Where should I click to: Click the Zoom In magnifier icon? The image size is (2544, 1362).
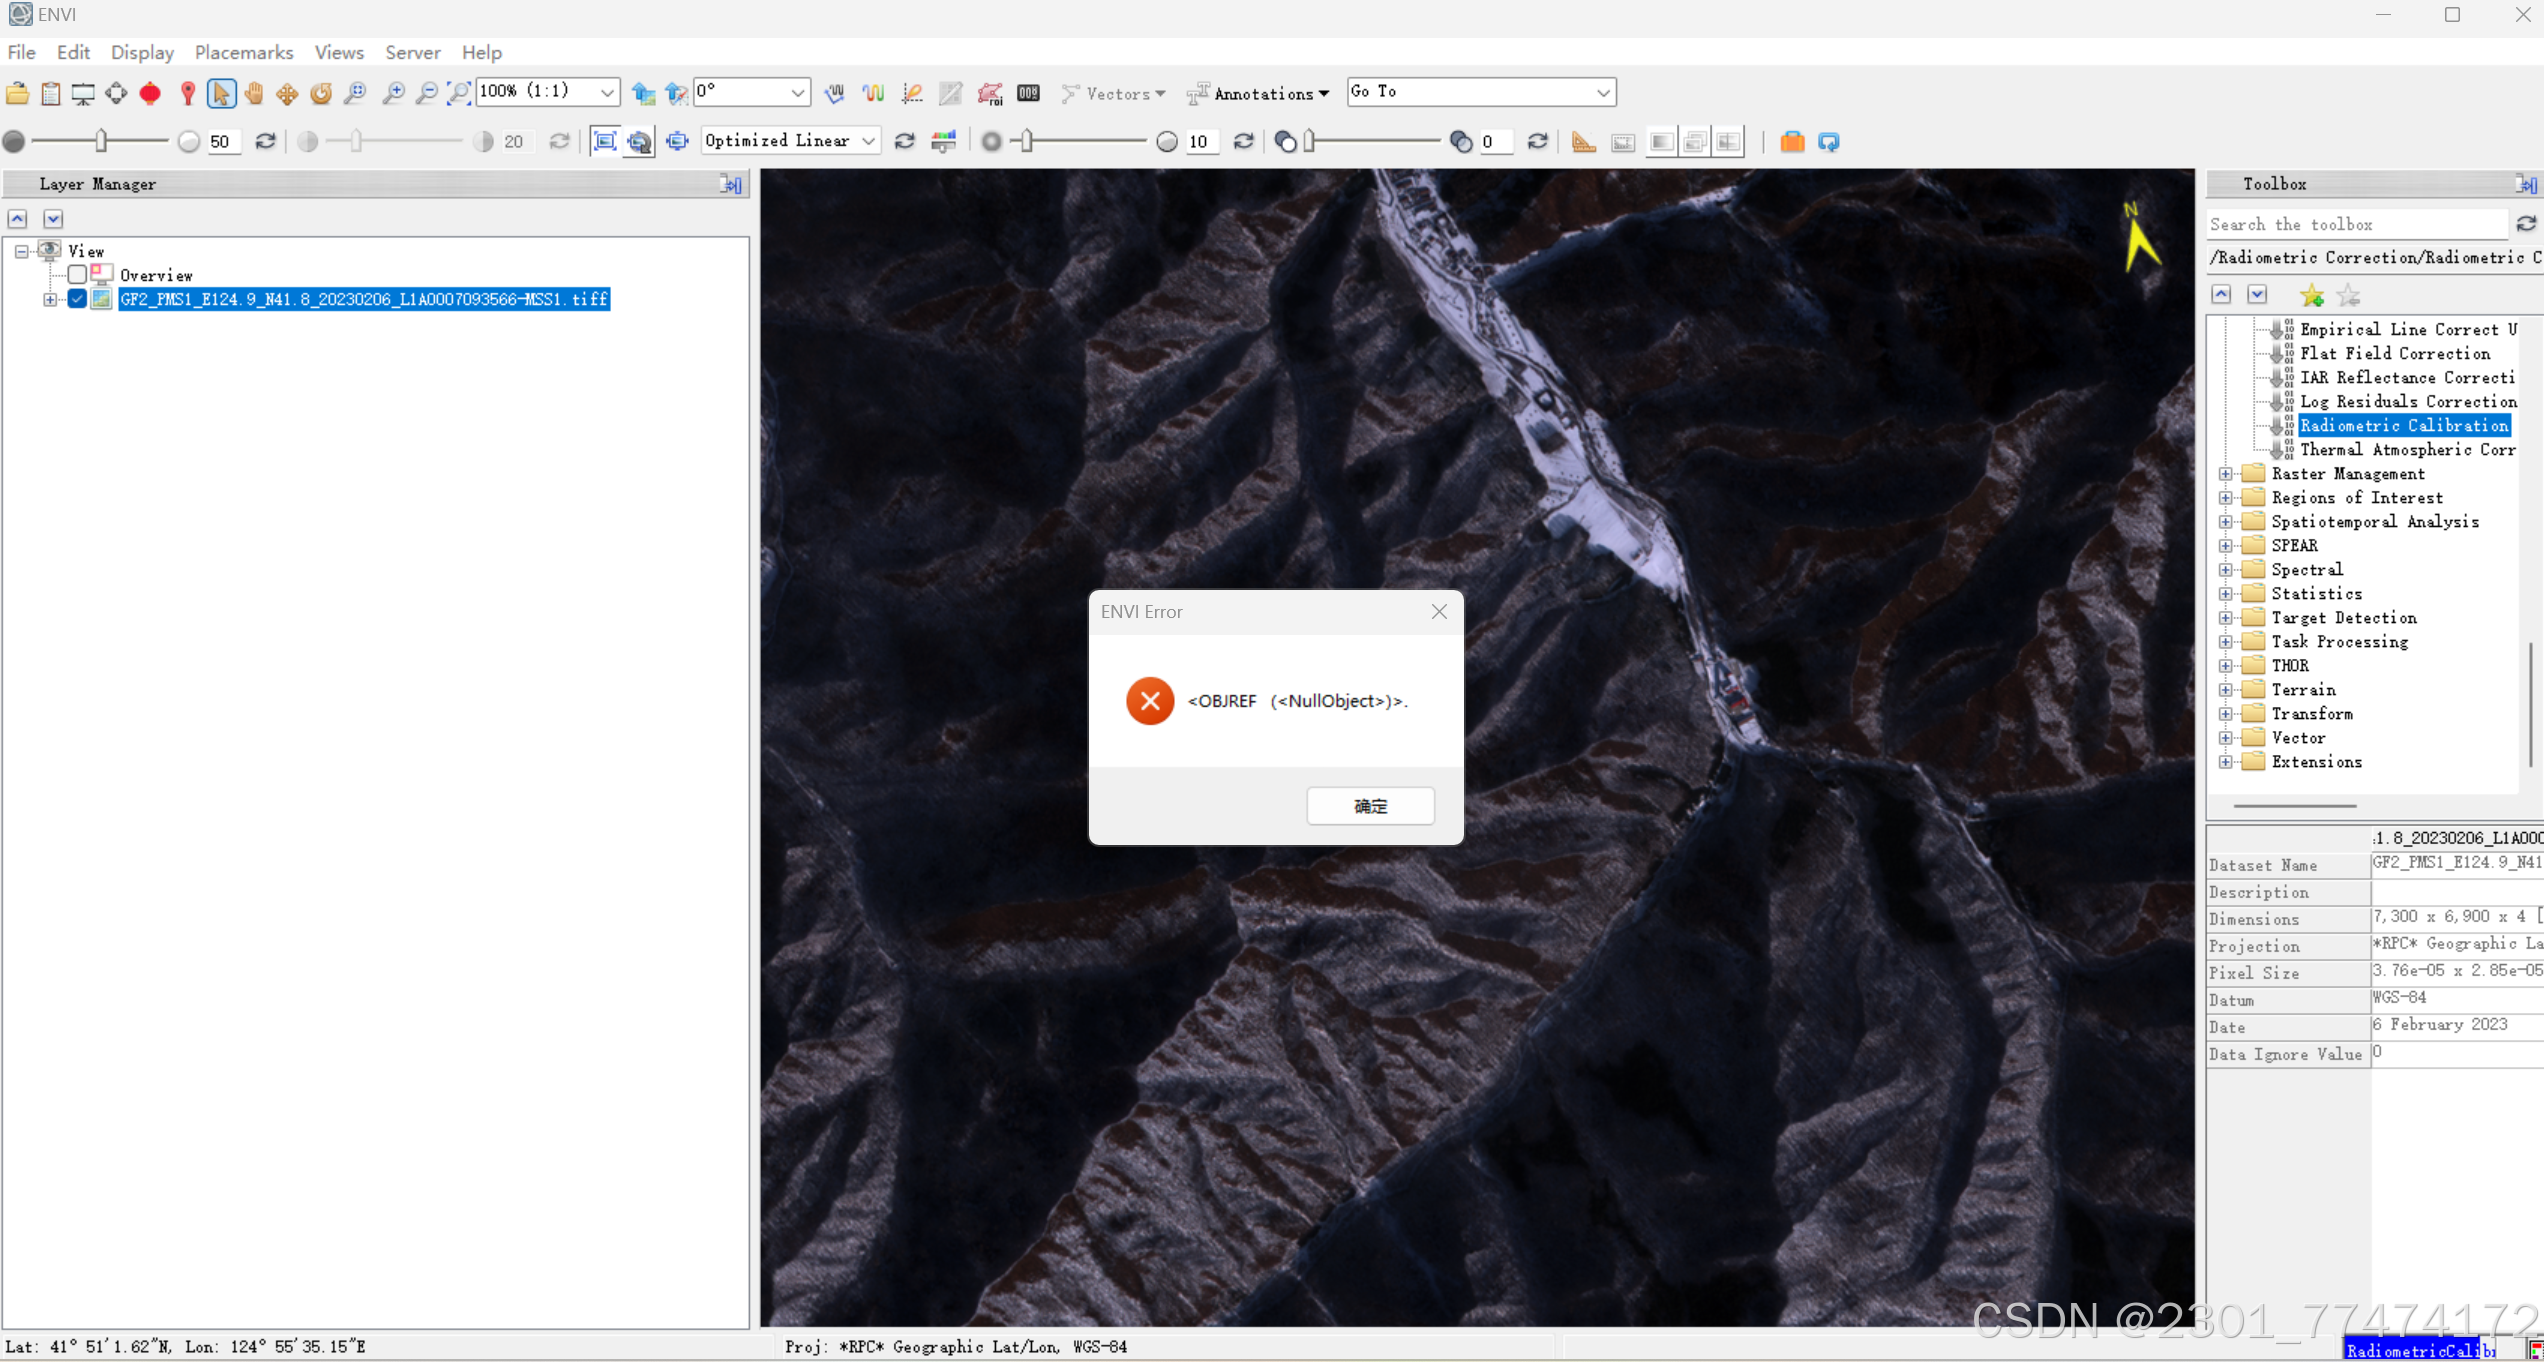pyautogui.click(x=394, y=93)
